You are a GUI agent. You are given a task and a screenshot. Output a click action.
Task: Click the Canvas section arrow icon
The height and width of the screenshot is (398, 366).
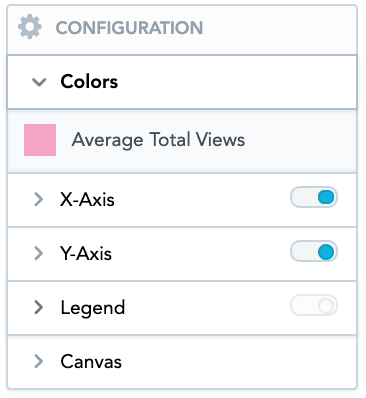(39, 361)
